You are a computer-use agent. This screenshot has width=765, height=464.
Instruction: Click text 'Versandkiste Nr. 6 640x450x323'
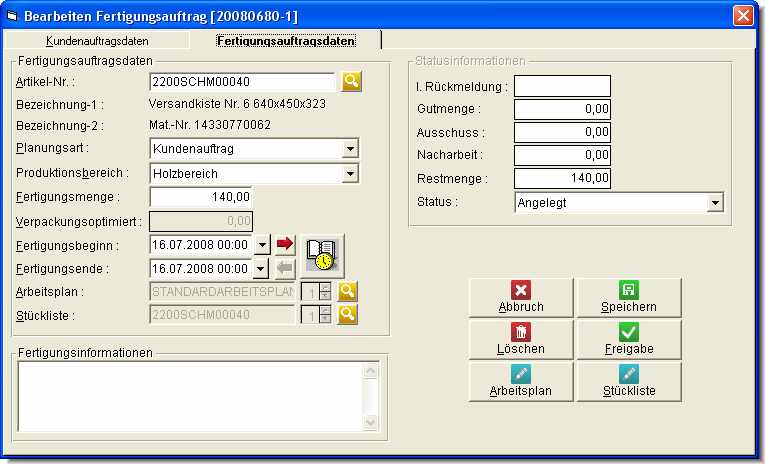[x=237, y=104]
